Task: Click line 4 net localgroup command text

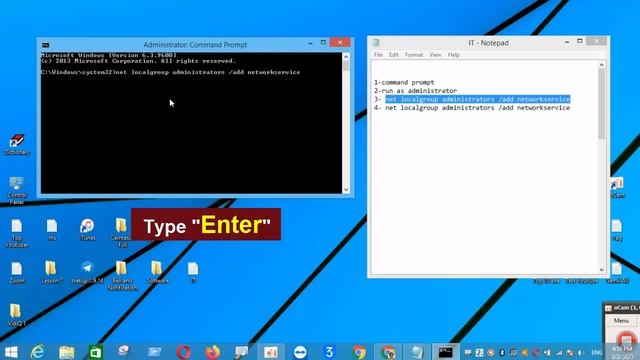Action: 478,108
